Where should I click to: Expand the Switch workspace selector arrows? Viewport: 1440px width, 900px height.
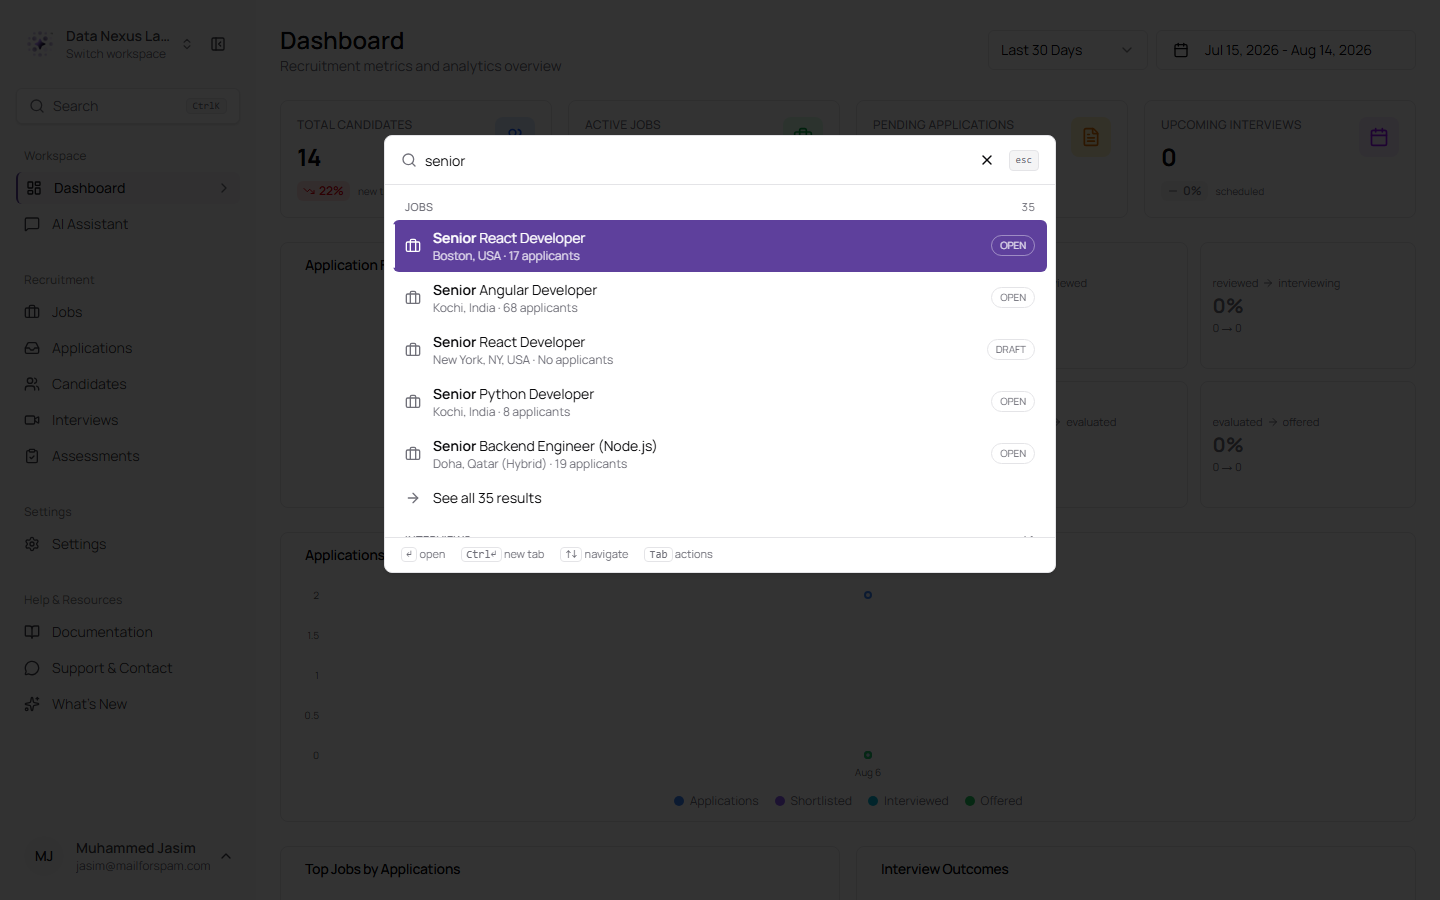click(x=187, y=44)
